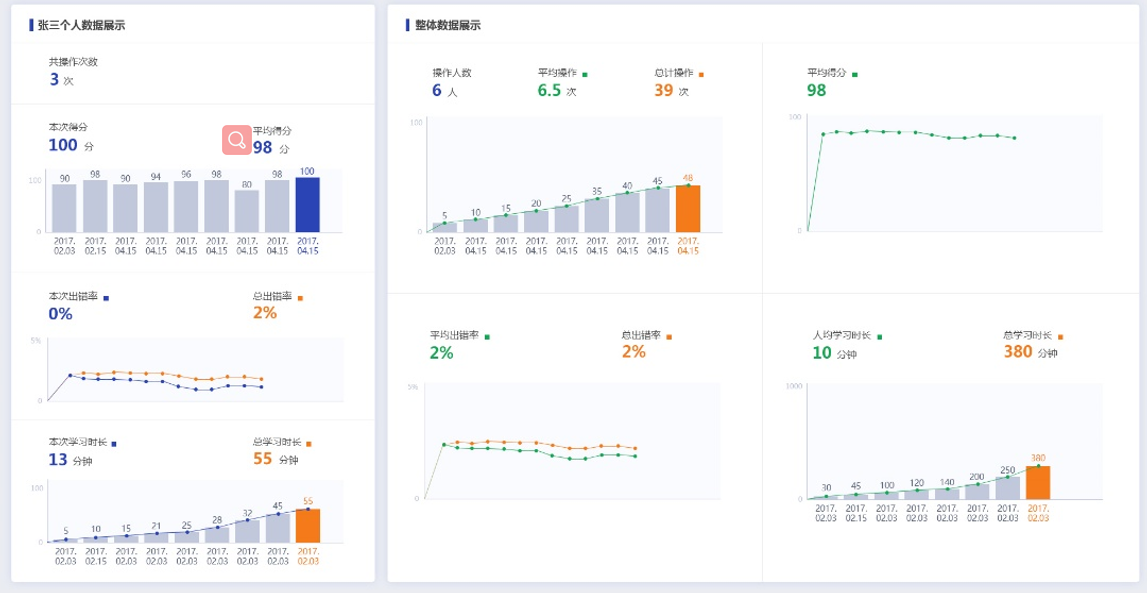This screenshot has width=1147, height=593.
Task: Select the orange bar labeled 55
Action: click(x=308, y=525)
